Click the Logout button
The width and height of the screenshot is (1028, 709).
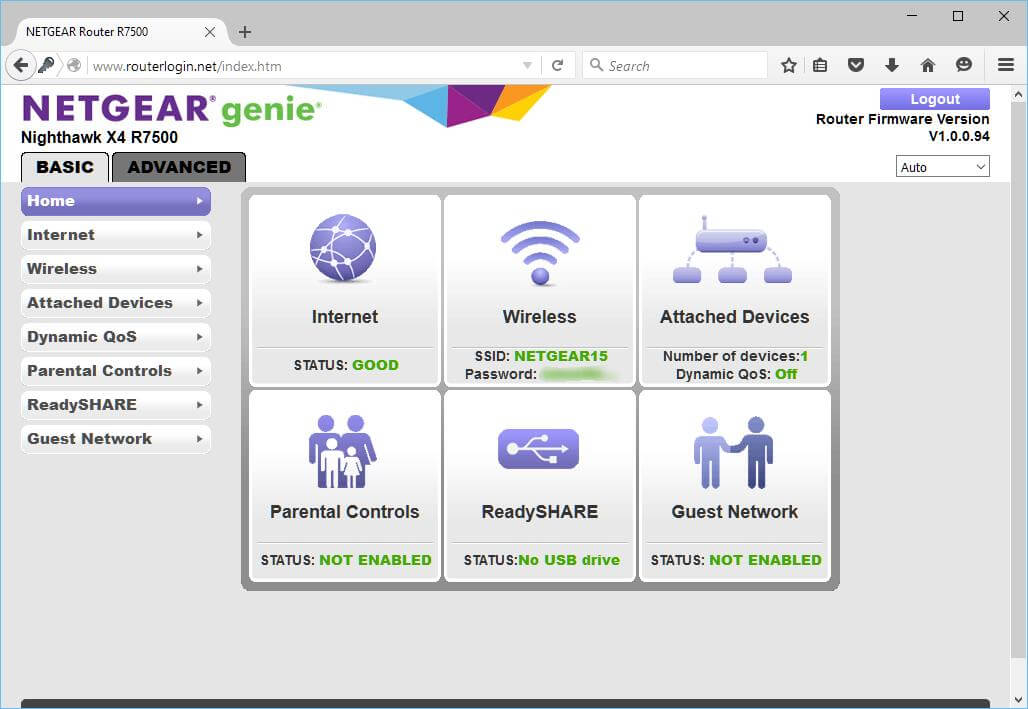pos(934,99)
